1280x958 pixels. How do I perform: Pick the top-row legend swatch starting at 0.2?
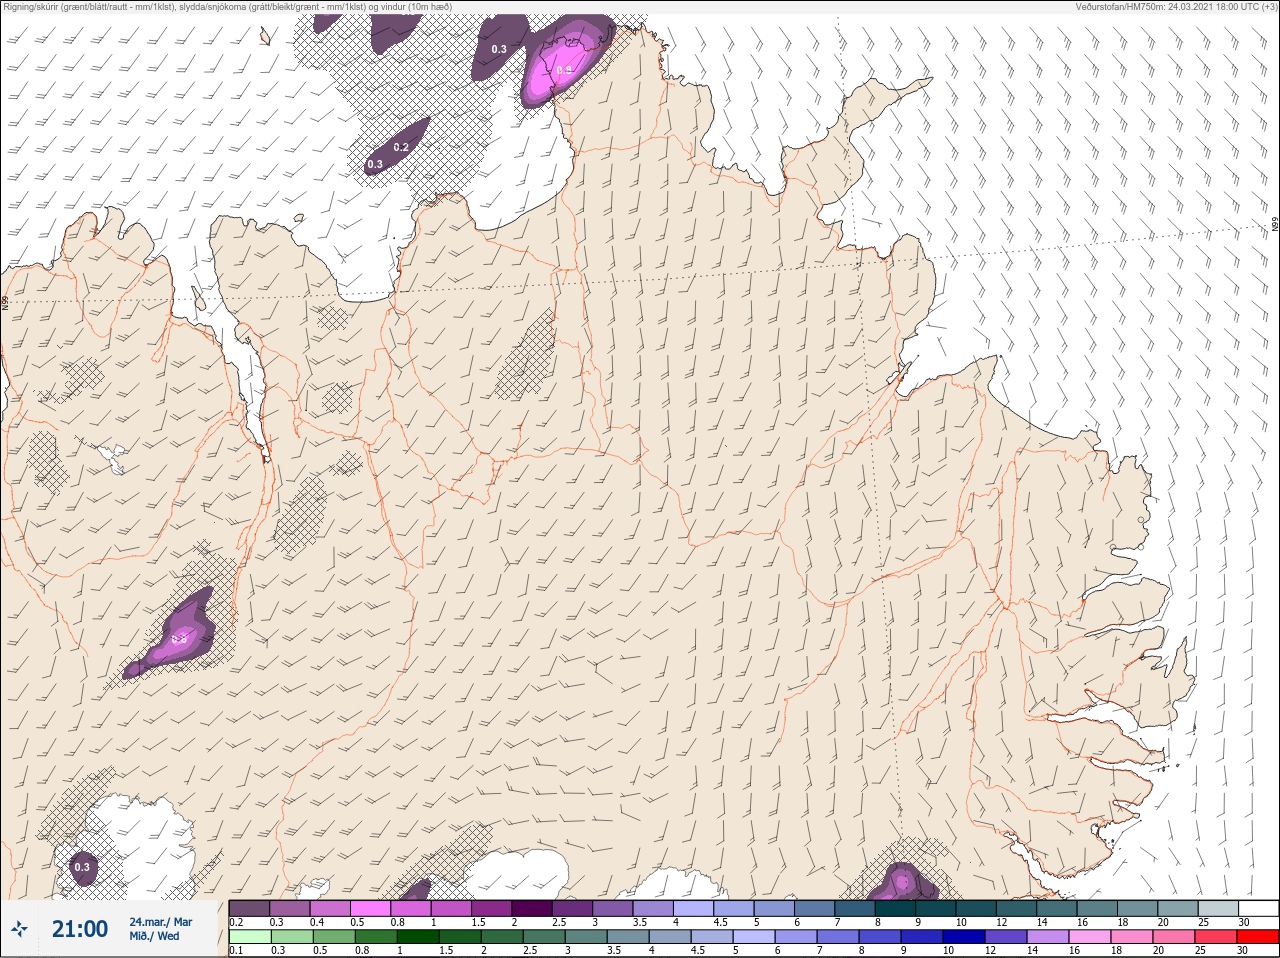click(x=249, y=908)
